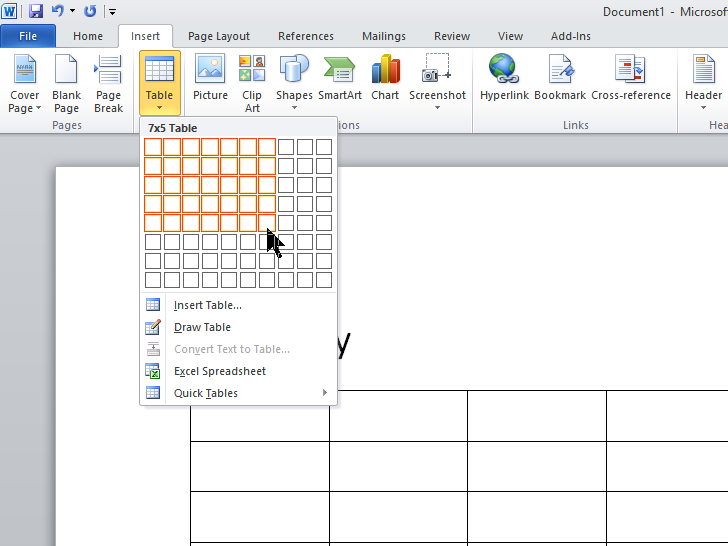
Task: Click the Insert Table grid icon
Action: (x=153, y=305)
